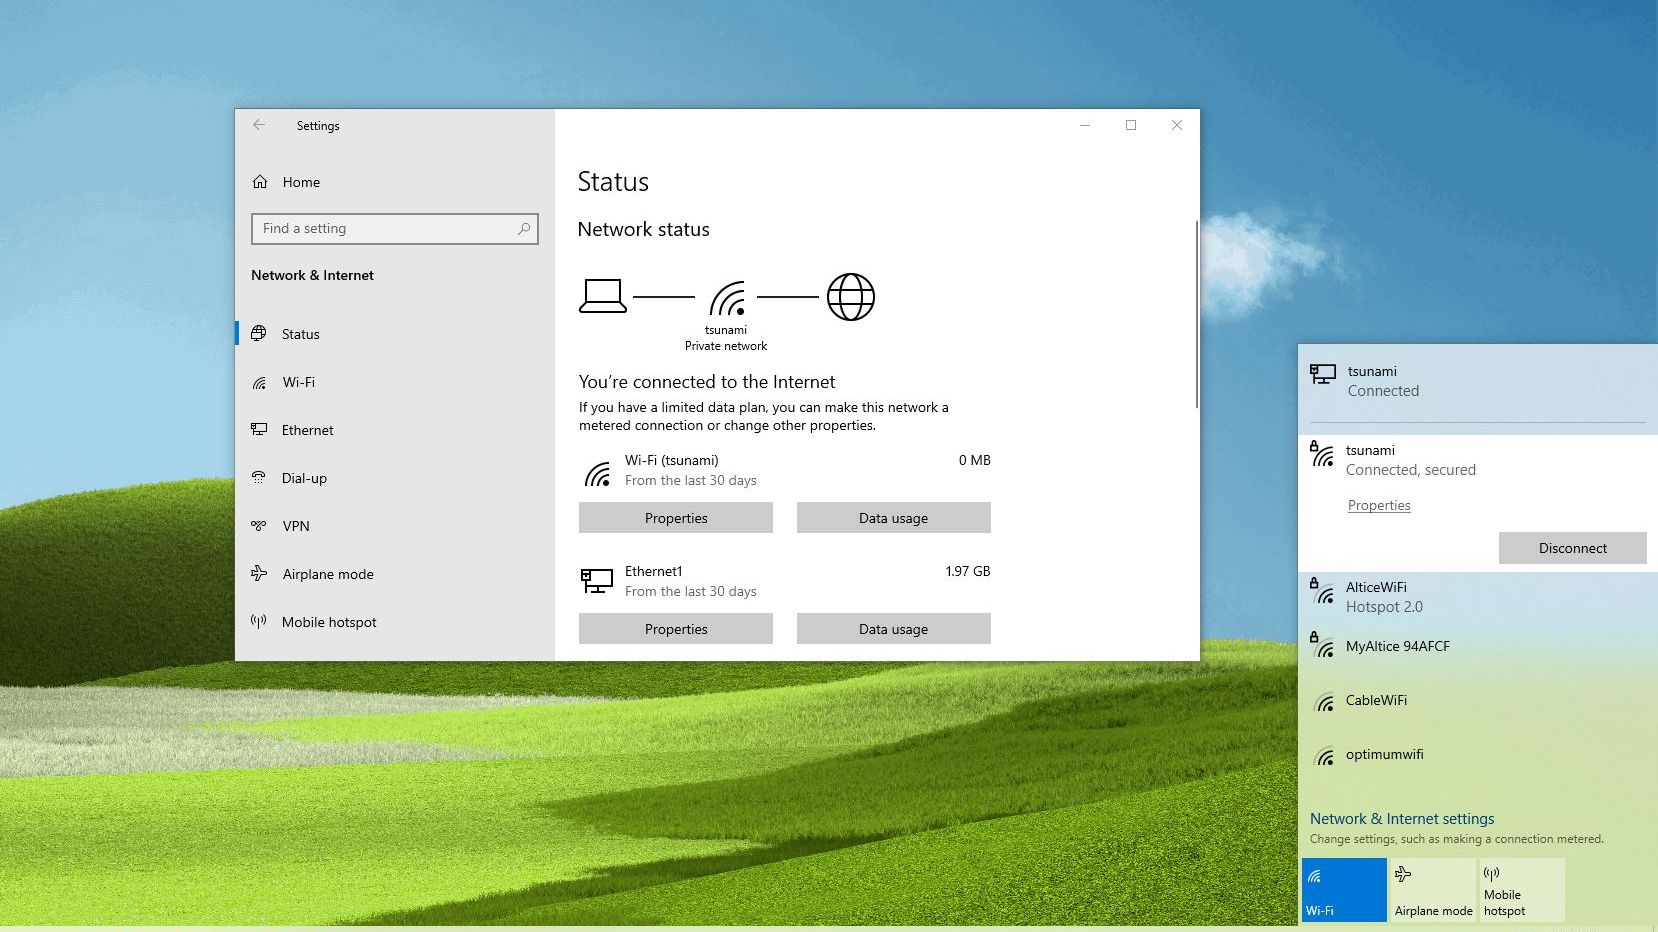This screenshot has width=1658, height=932.
Task: Close the Settings window
Action: click(1177, 125)
